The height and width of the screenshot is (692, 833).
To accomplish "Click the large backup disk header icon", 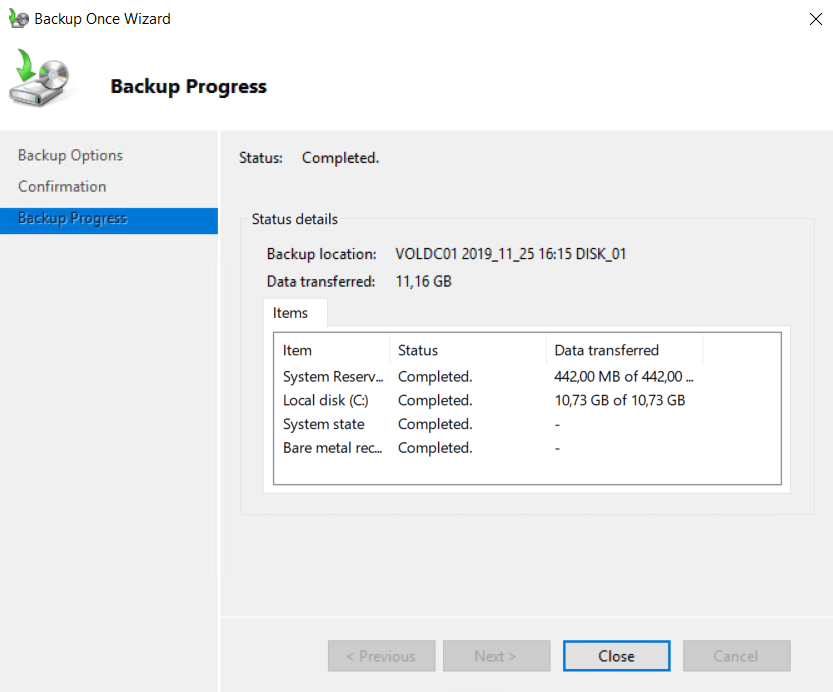I will pos(40,80).
